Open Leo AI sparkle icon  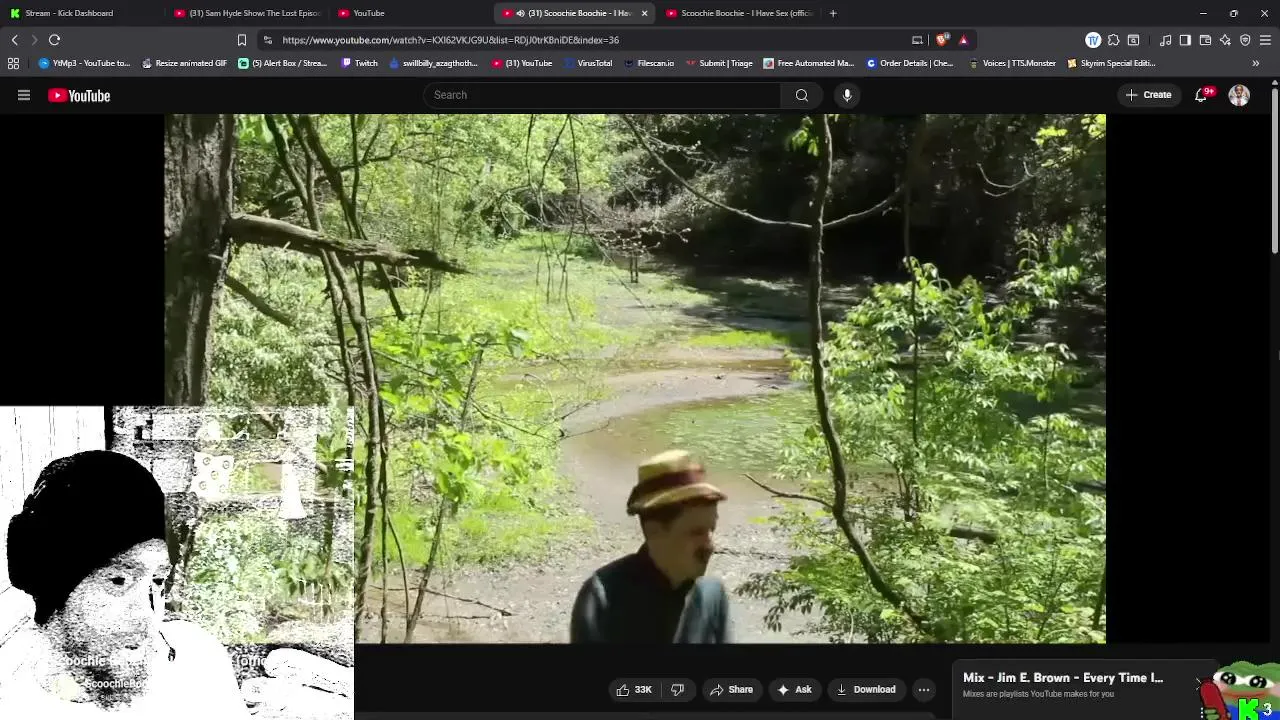point(1225,40)
